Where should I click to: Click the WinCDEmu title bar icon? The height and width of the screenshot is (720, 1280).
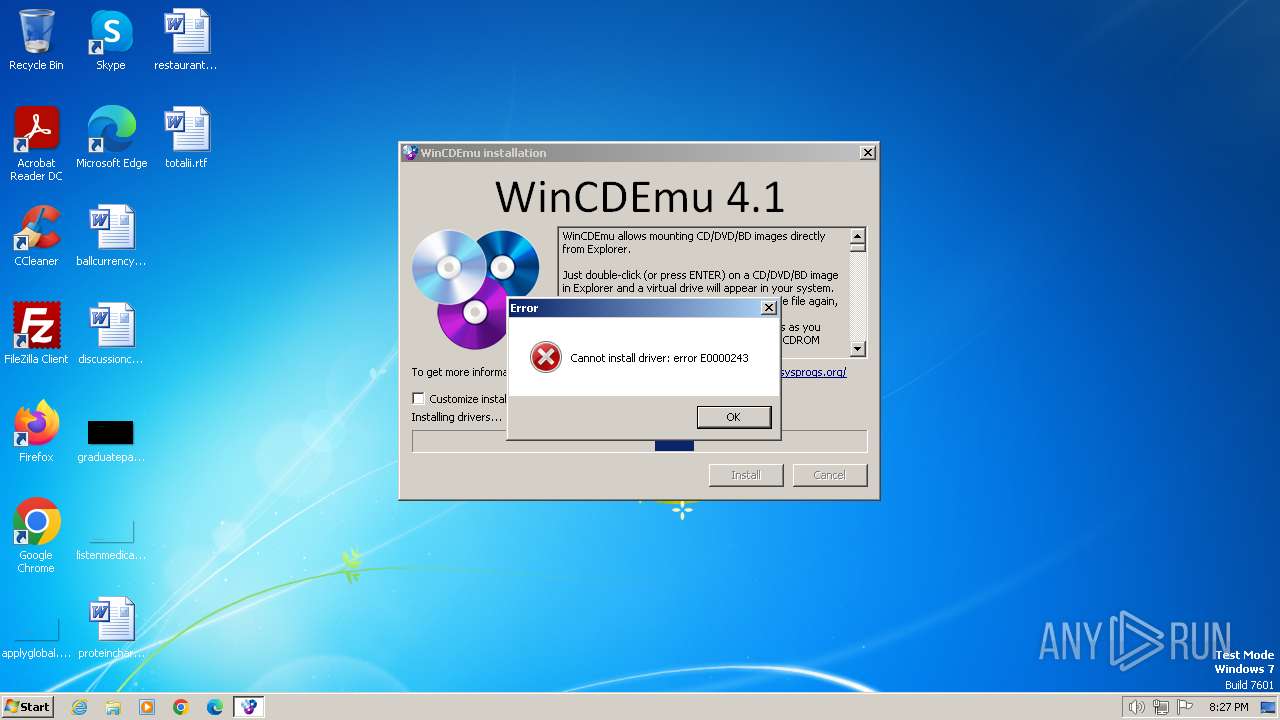(x=410, y=153)
